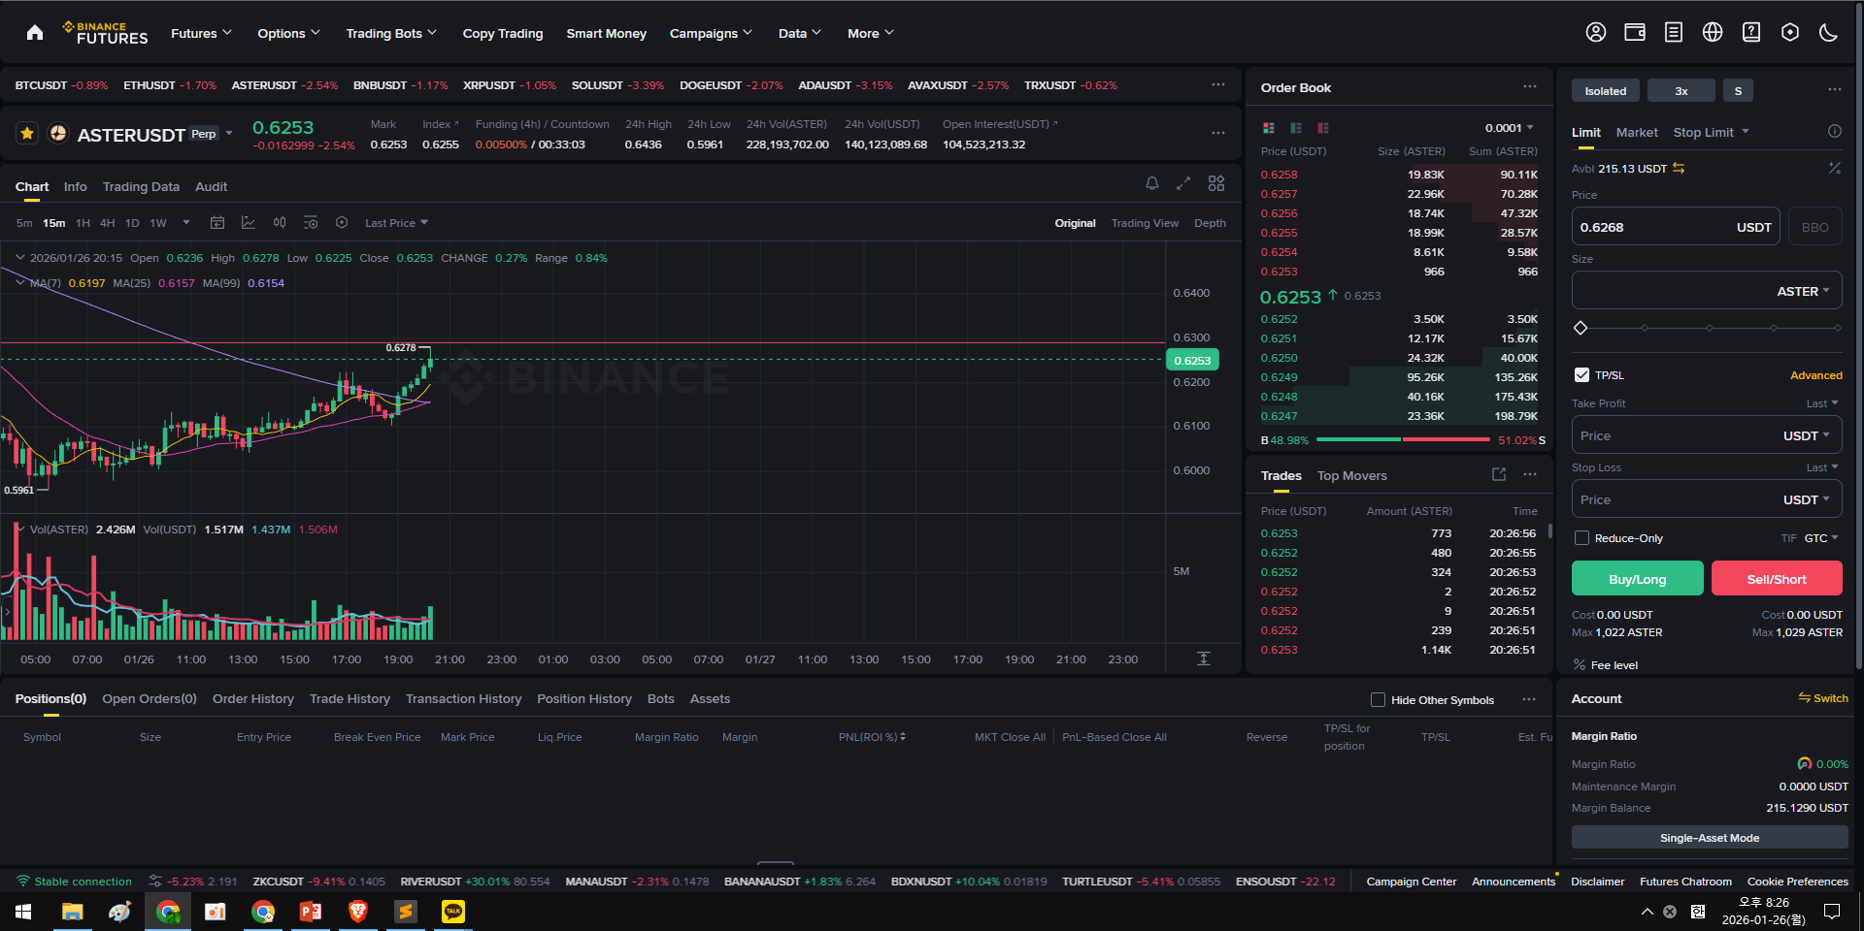Open the language globe icon

1713,32
